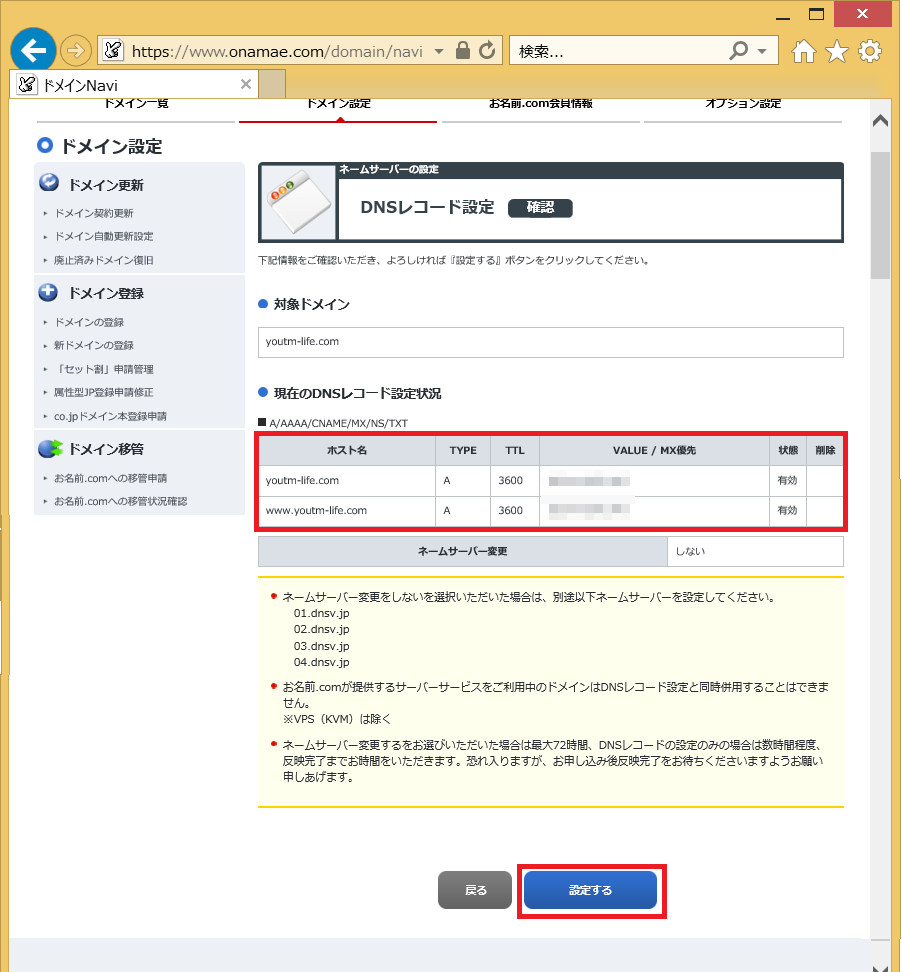This screenshot has width=902, height=972.
Task: Click the browser forward arrow button
Action: 76,50
